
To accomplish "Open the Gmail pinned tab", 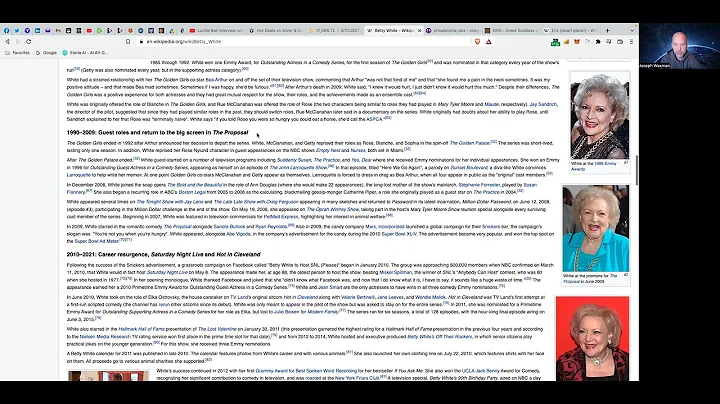I will point(58,31).
